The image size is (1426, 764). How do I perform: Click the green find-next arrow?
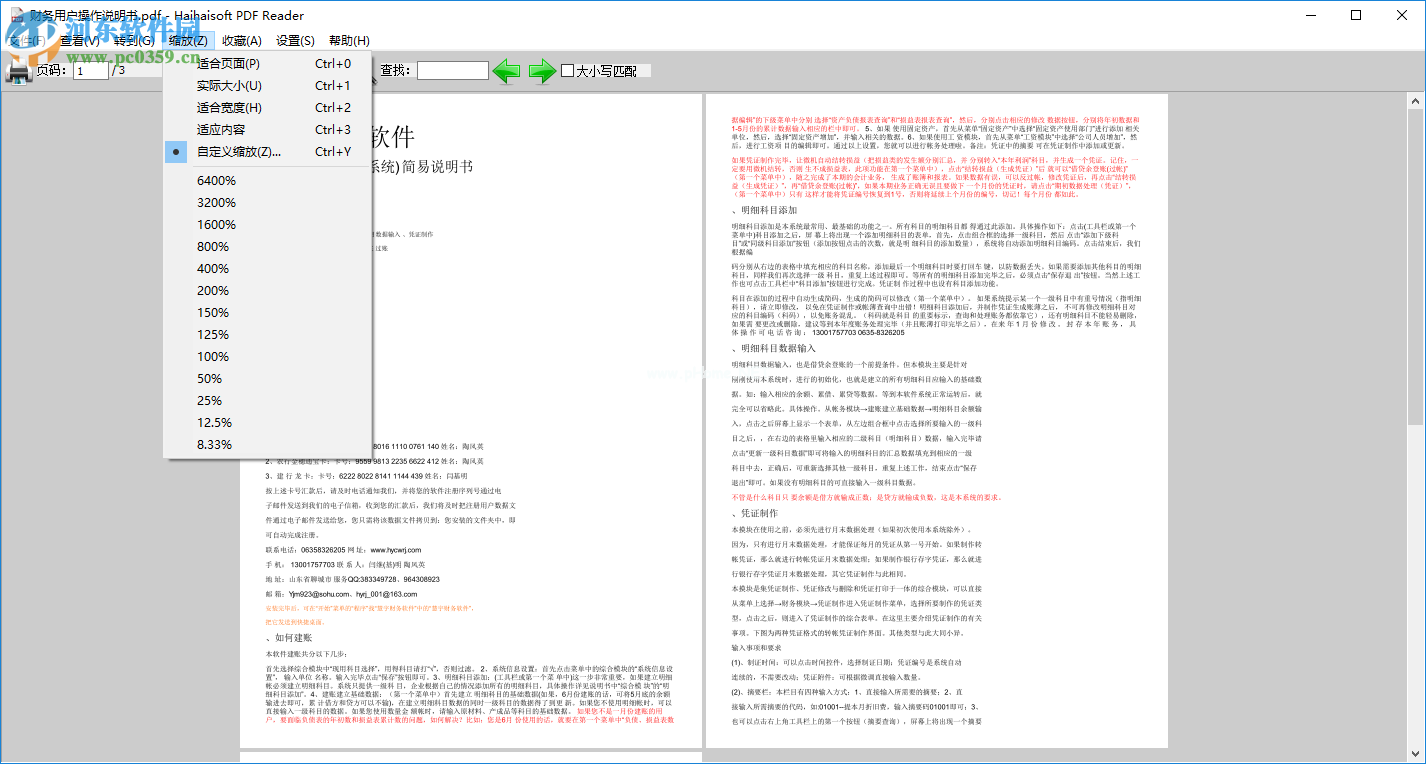click(x=542, y=71)
